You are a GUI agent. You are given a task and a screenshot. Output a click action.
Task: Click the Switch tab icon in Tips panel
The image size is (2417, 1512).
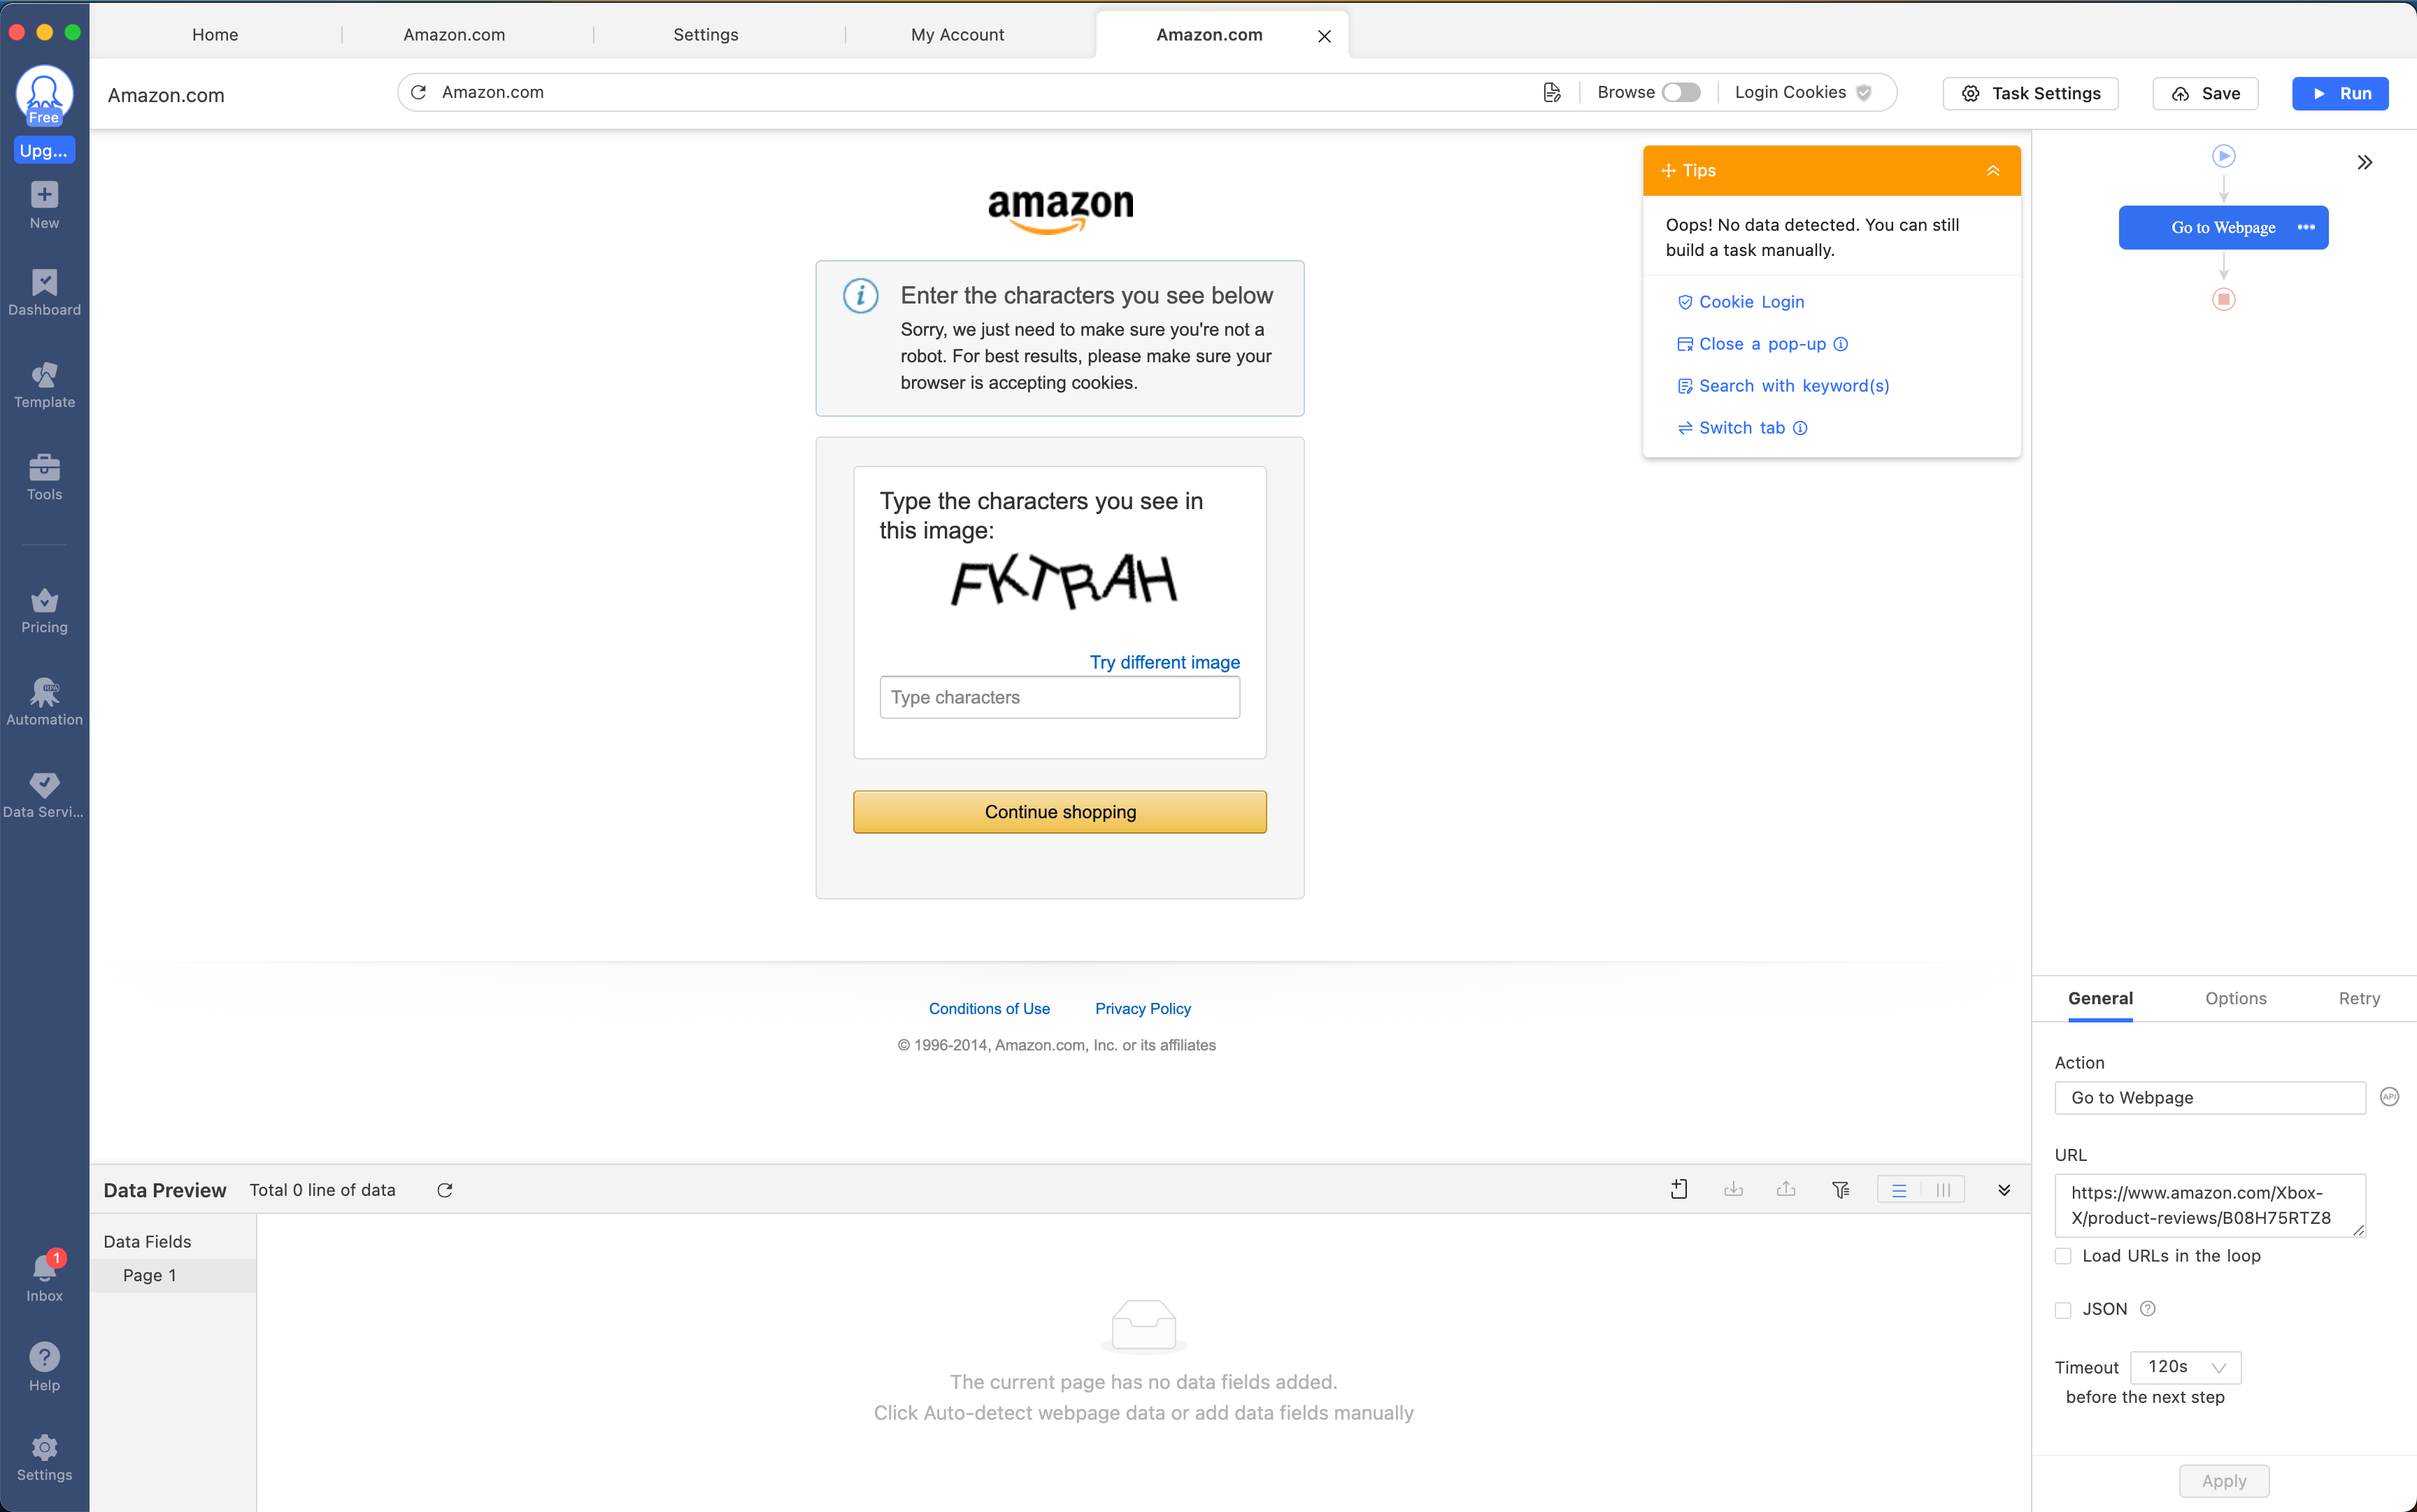(1682, 427)
